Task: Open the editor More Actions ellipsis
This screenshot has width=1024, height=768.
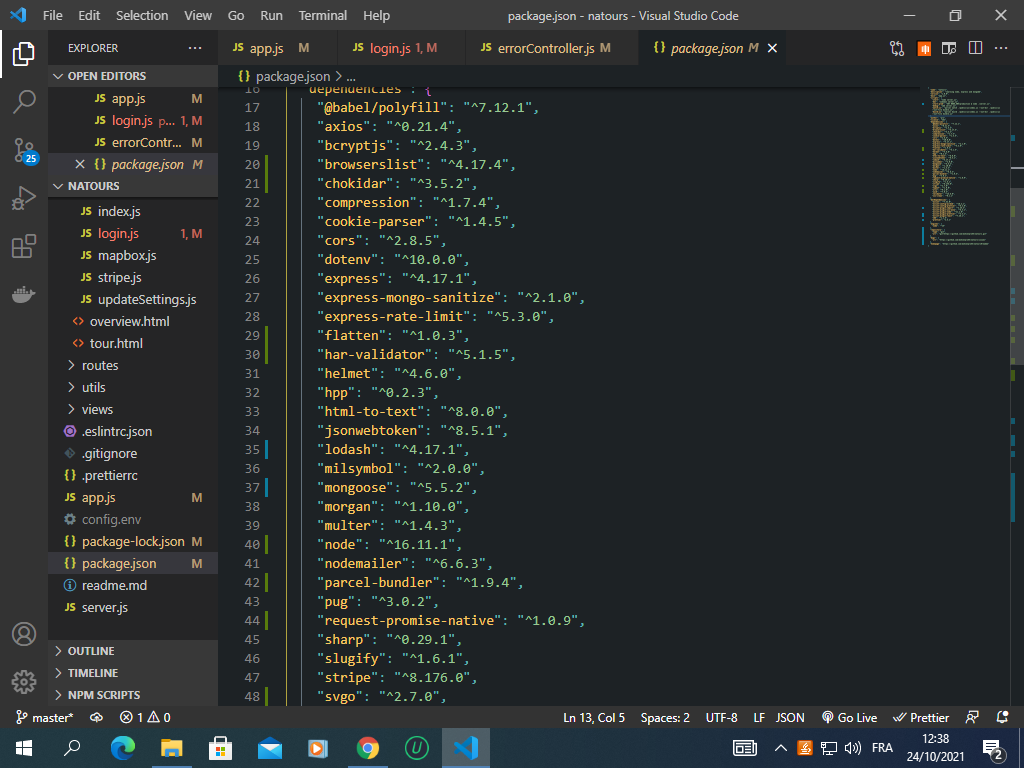Action: [1000, 48]
